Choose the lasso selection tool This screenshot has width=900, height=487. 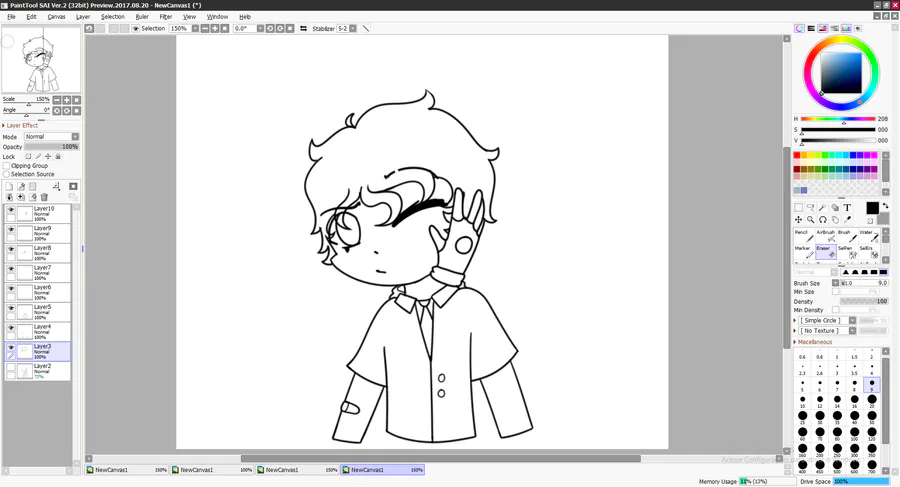pos(810,207)
